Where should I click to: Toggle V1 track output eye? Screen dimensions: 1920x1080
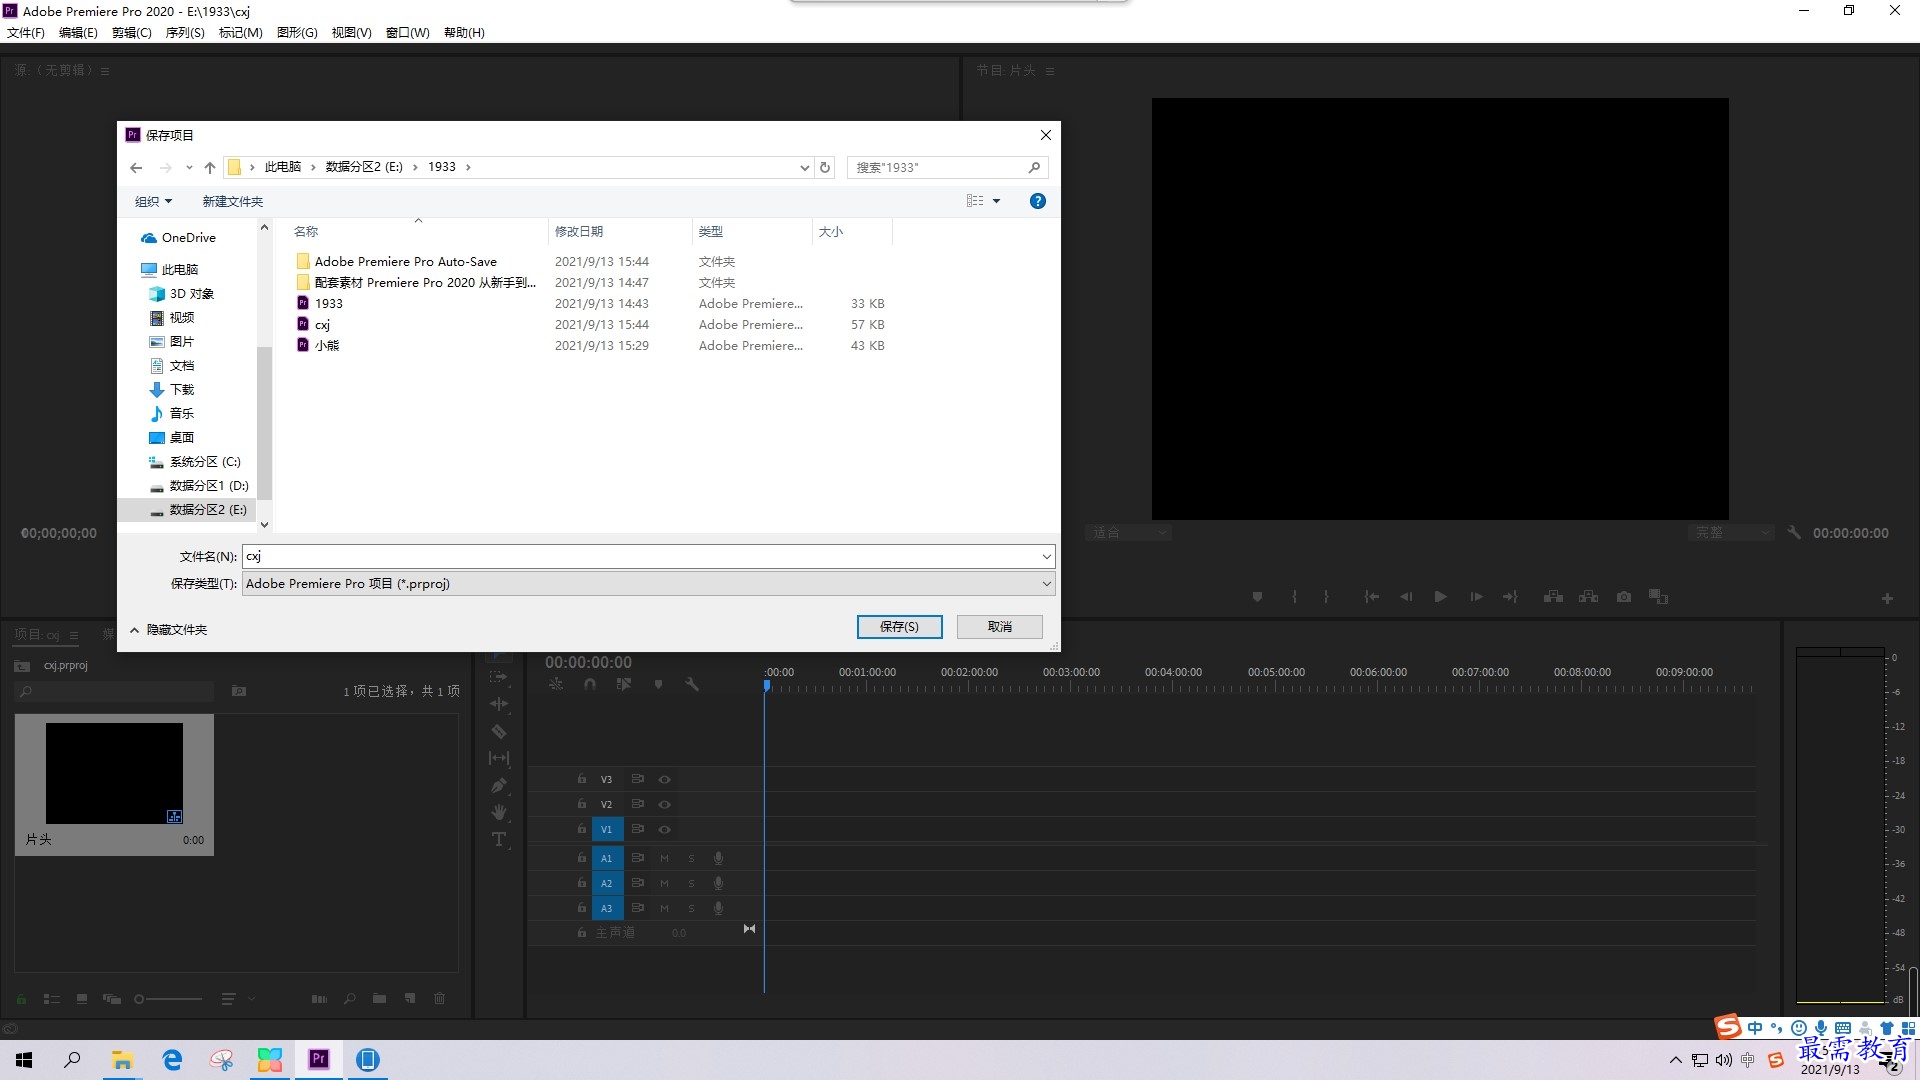(x=664, y=829)
